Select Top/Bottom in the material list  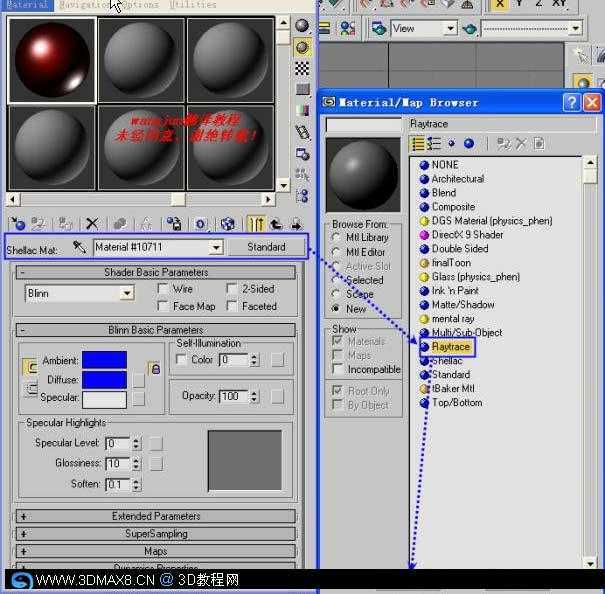(457, 403)
